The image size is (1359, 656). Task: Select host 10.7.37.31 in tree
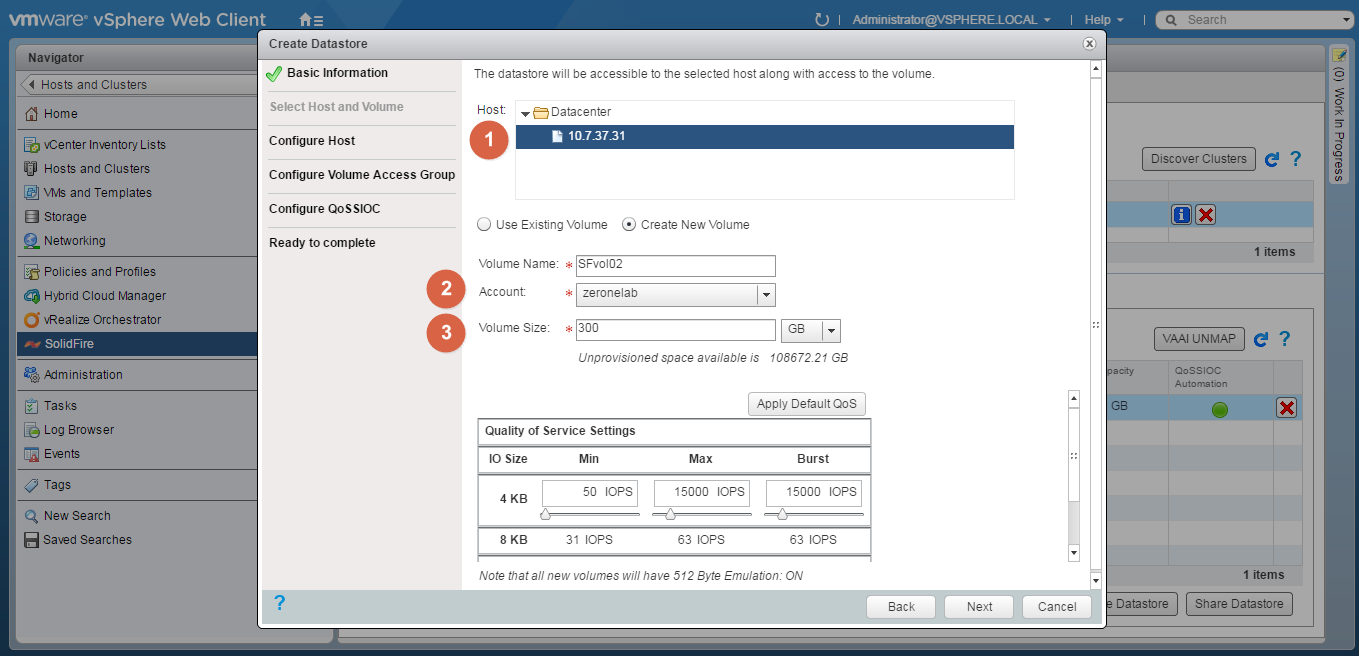pos(765,137)
